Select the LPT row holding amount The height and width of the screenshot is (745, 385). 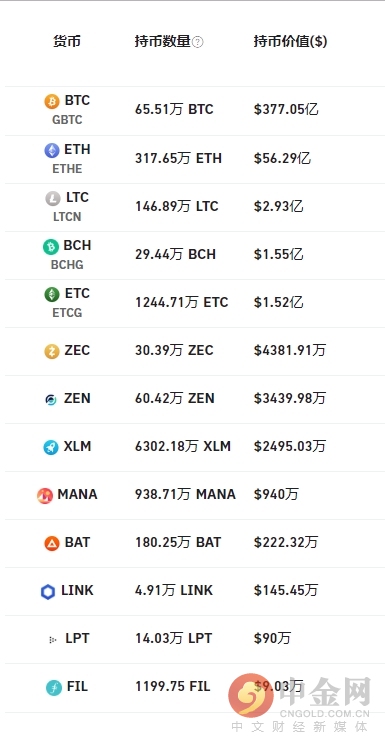click(173, 639)
